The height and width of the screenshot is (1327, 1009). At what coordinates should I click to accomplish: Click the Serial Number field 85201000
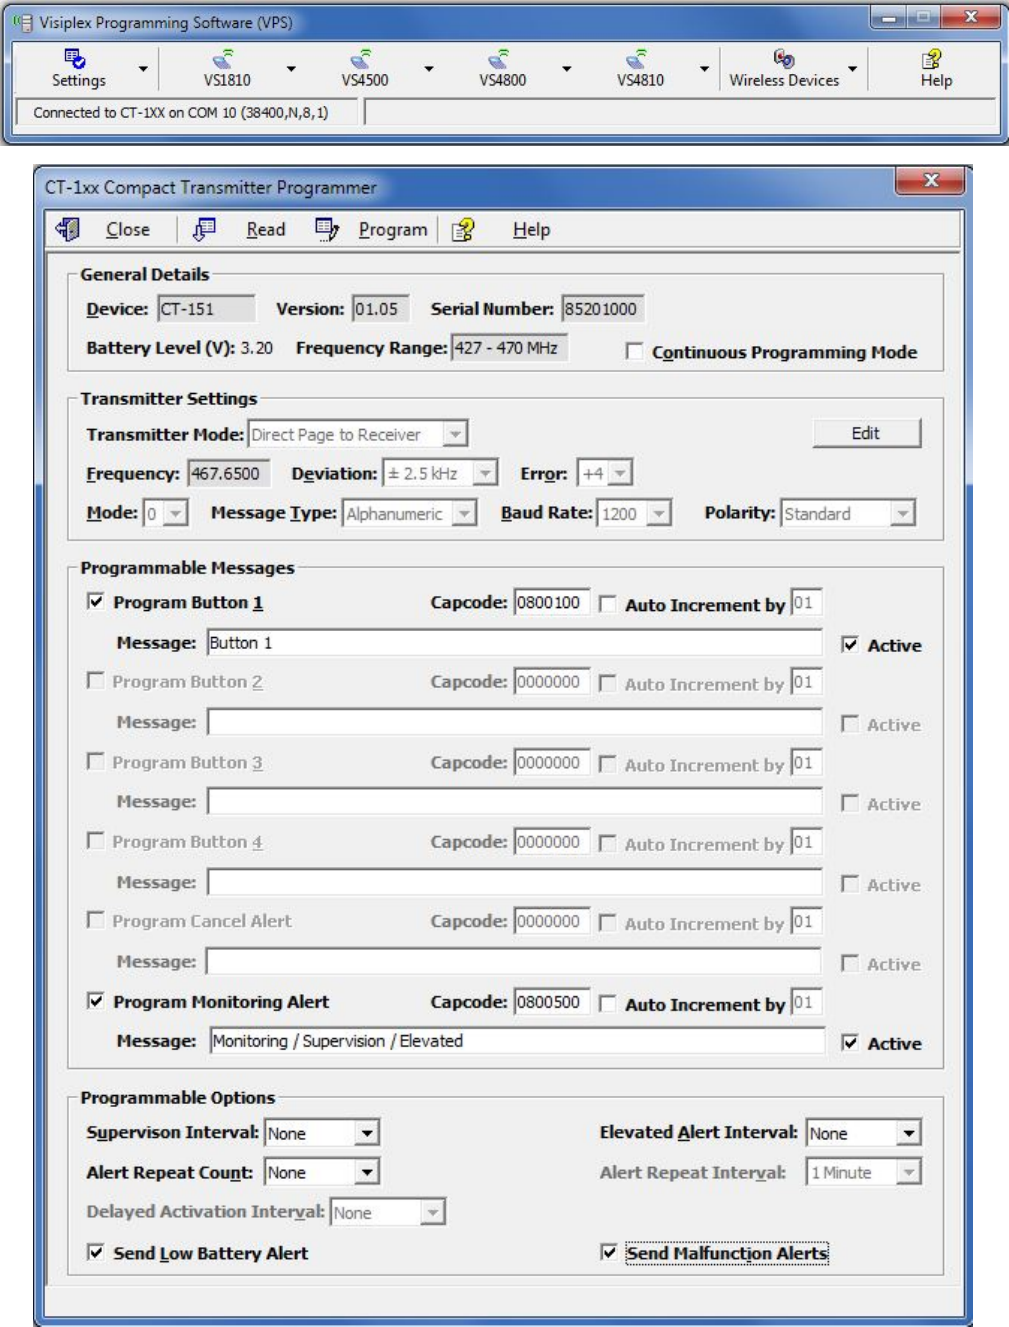point(602,308)
